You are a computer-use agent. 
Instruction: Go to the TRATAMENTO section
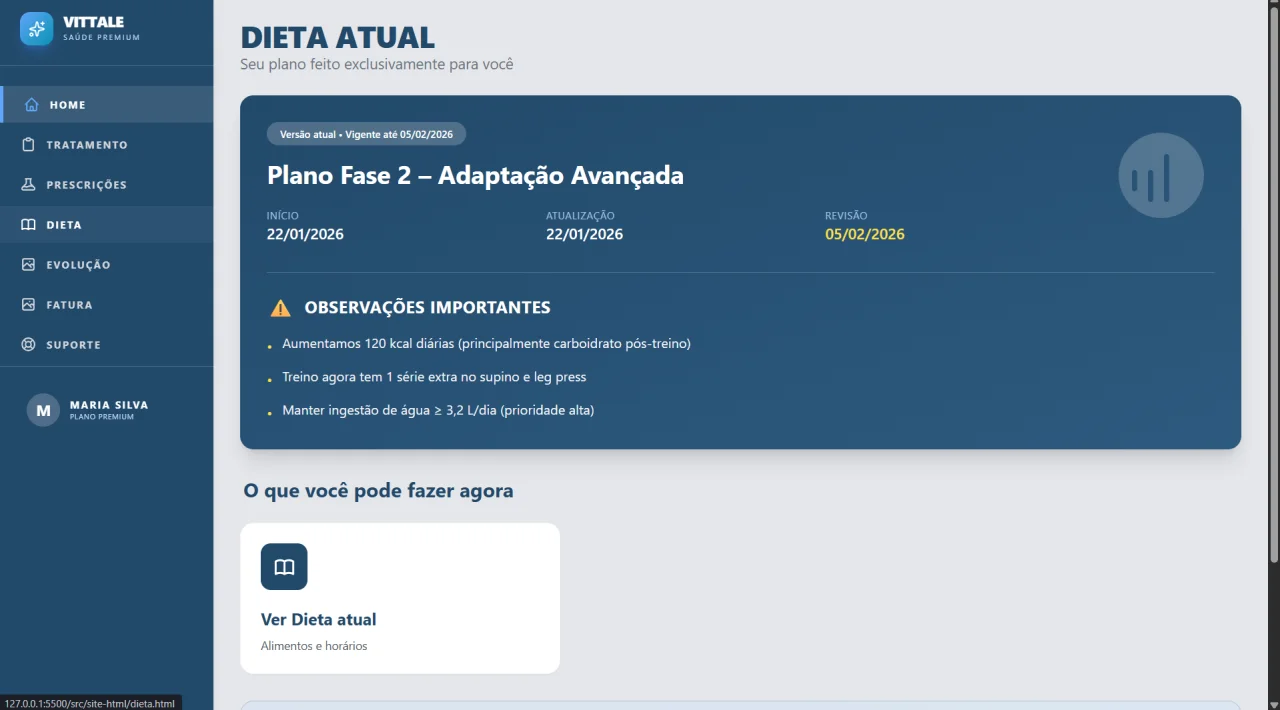pos(107,145)
